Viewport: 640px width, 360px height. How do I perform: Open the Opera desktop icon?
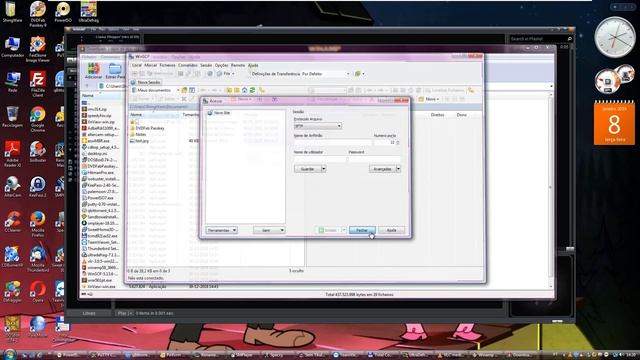pos(38,291)
